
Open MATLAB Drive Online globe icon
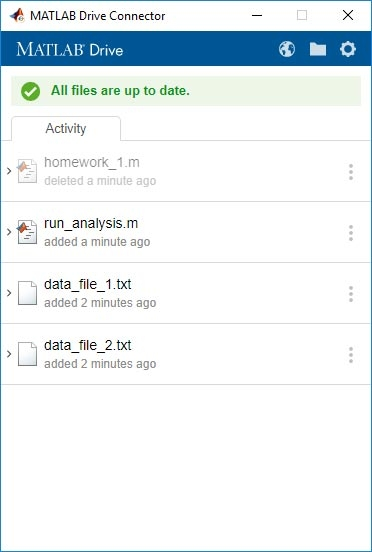[287, 49]
